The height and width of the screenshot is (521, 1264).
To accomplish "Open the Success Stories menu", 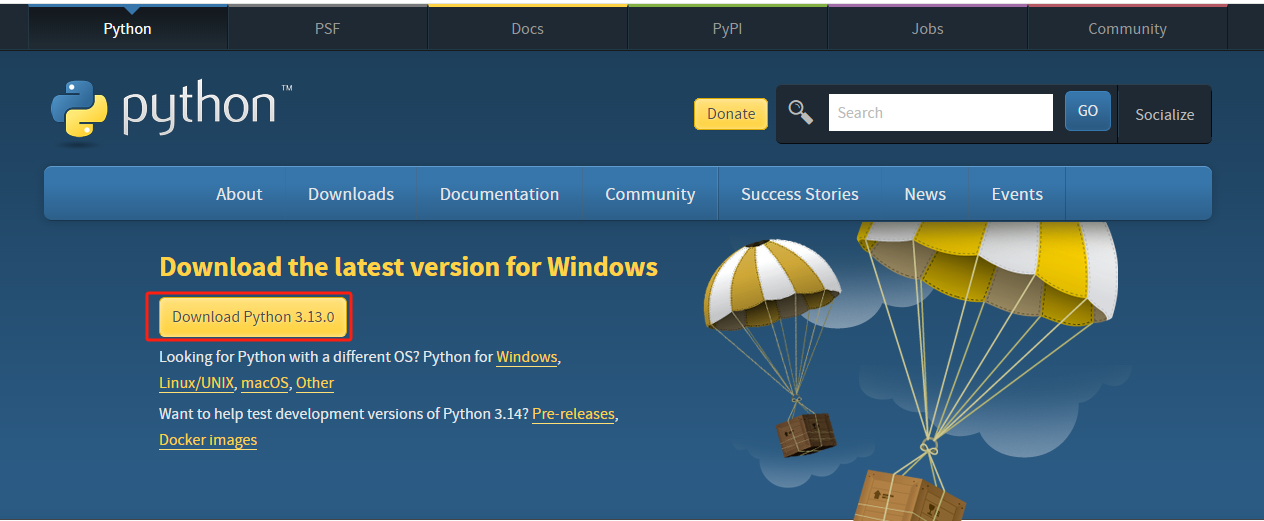I will [799, 194].
